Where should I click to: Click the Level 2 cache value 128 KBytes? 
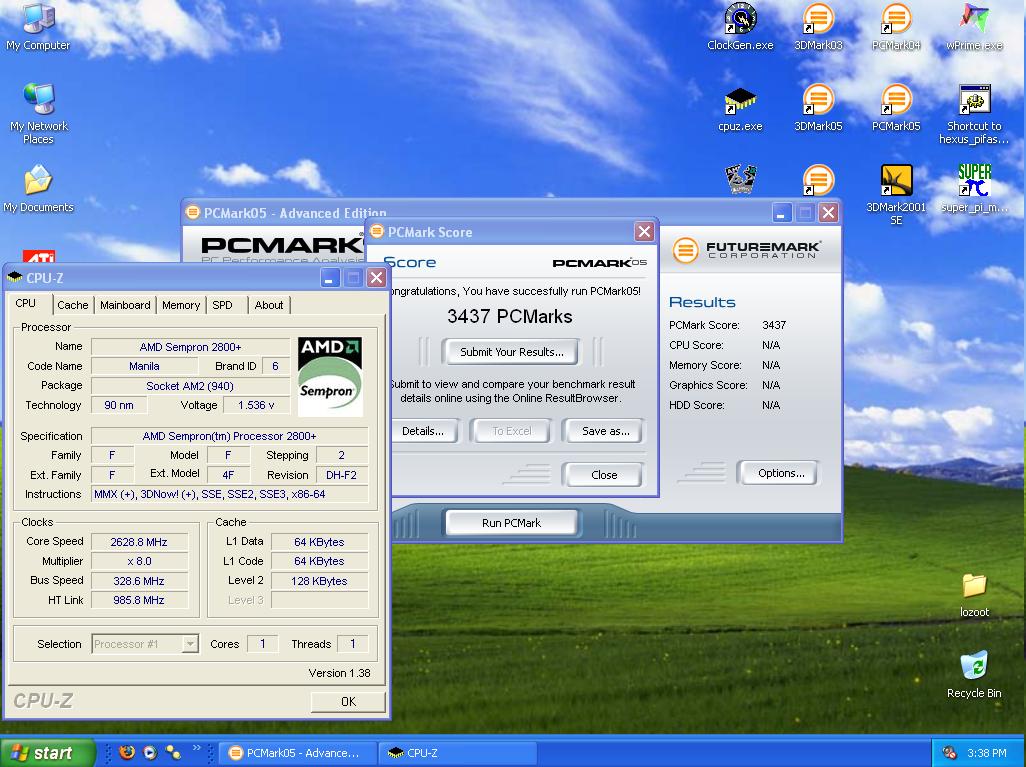tap(319, 581)
